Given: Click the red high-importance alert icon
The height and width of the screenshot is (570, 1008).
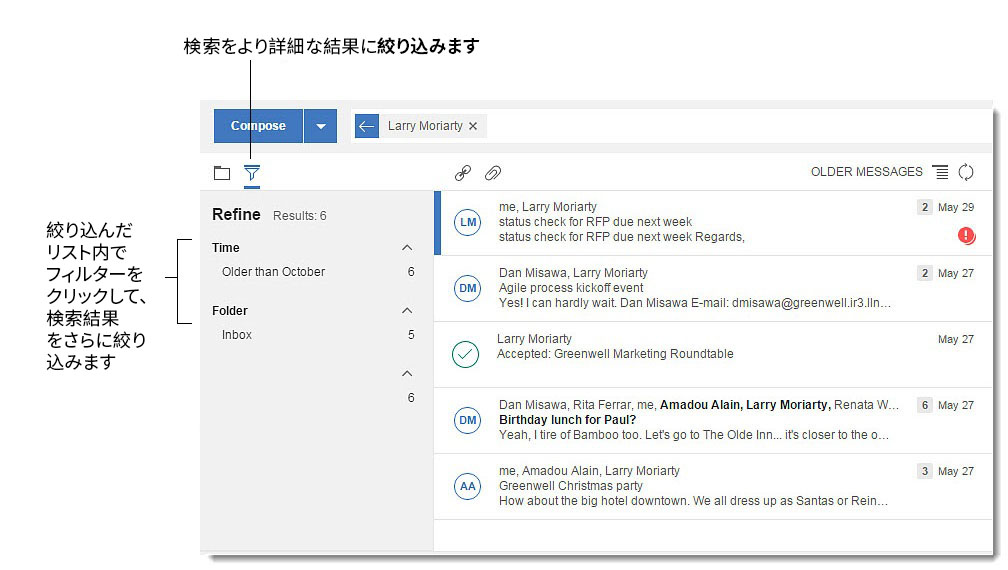Looking at the screenshot, I should tap(966, 236).
